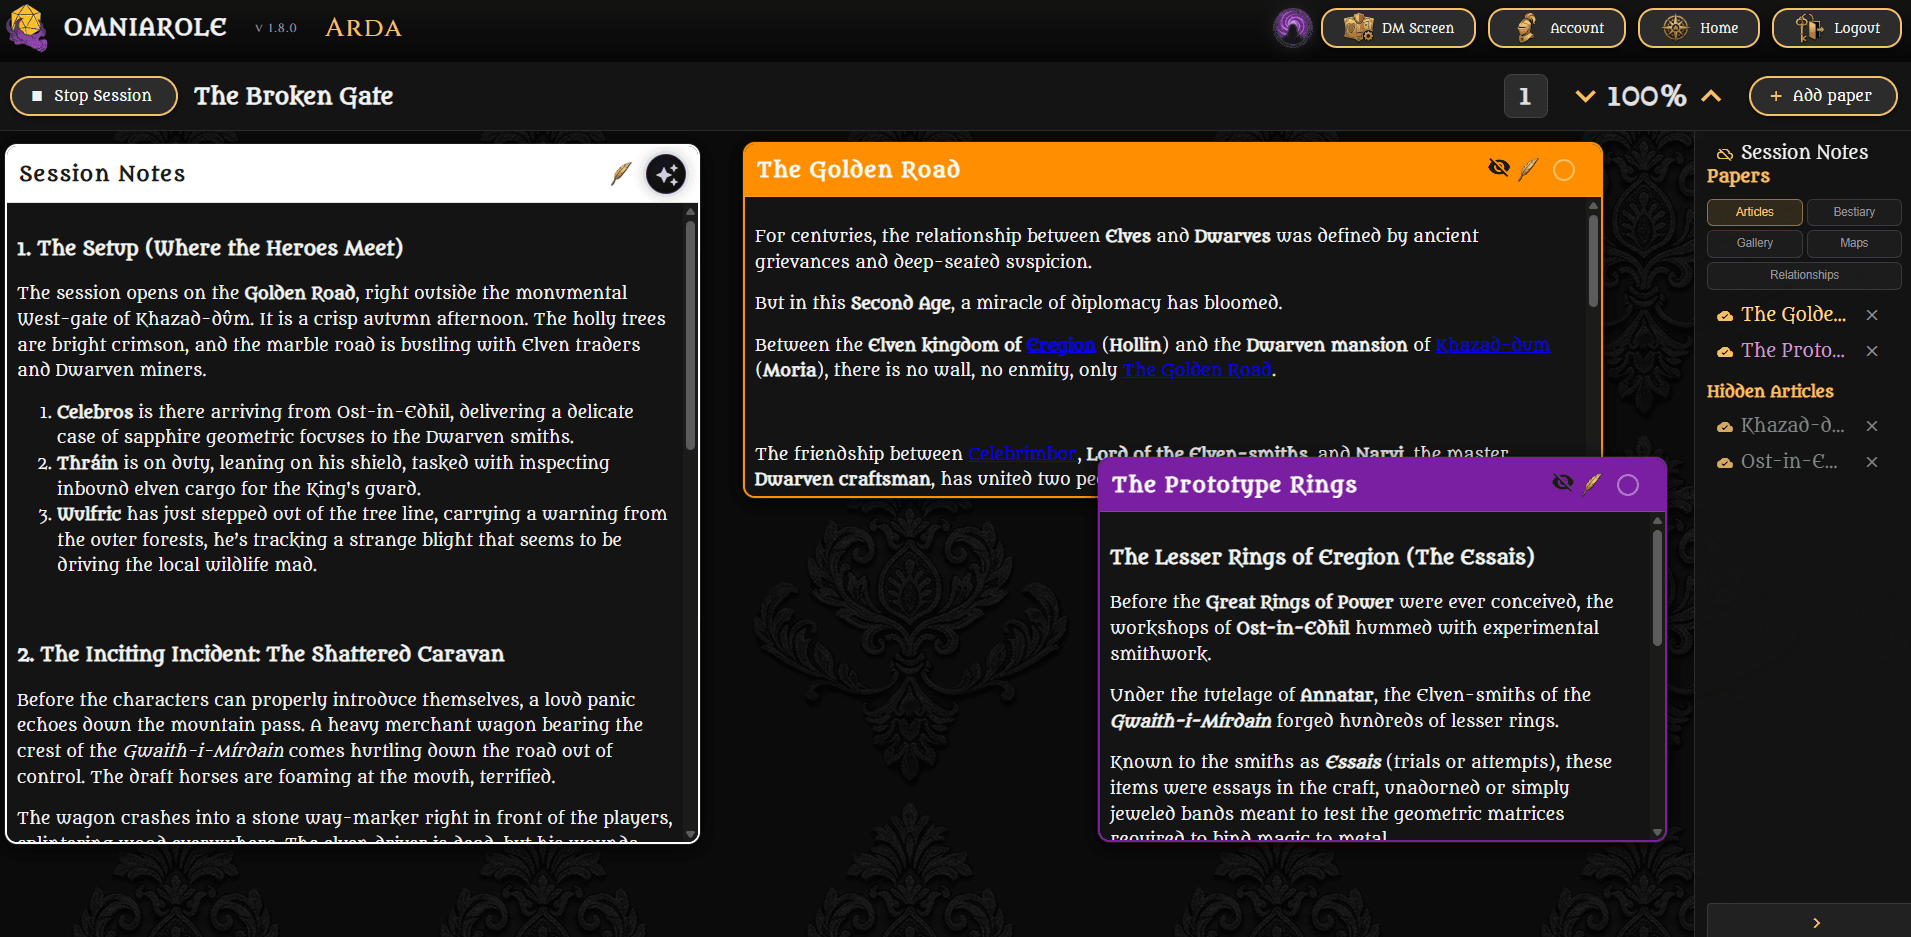Toggle visibility eye on The Prototype Rings

1562,483
